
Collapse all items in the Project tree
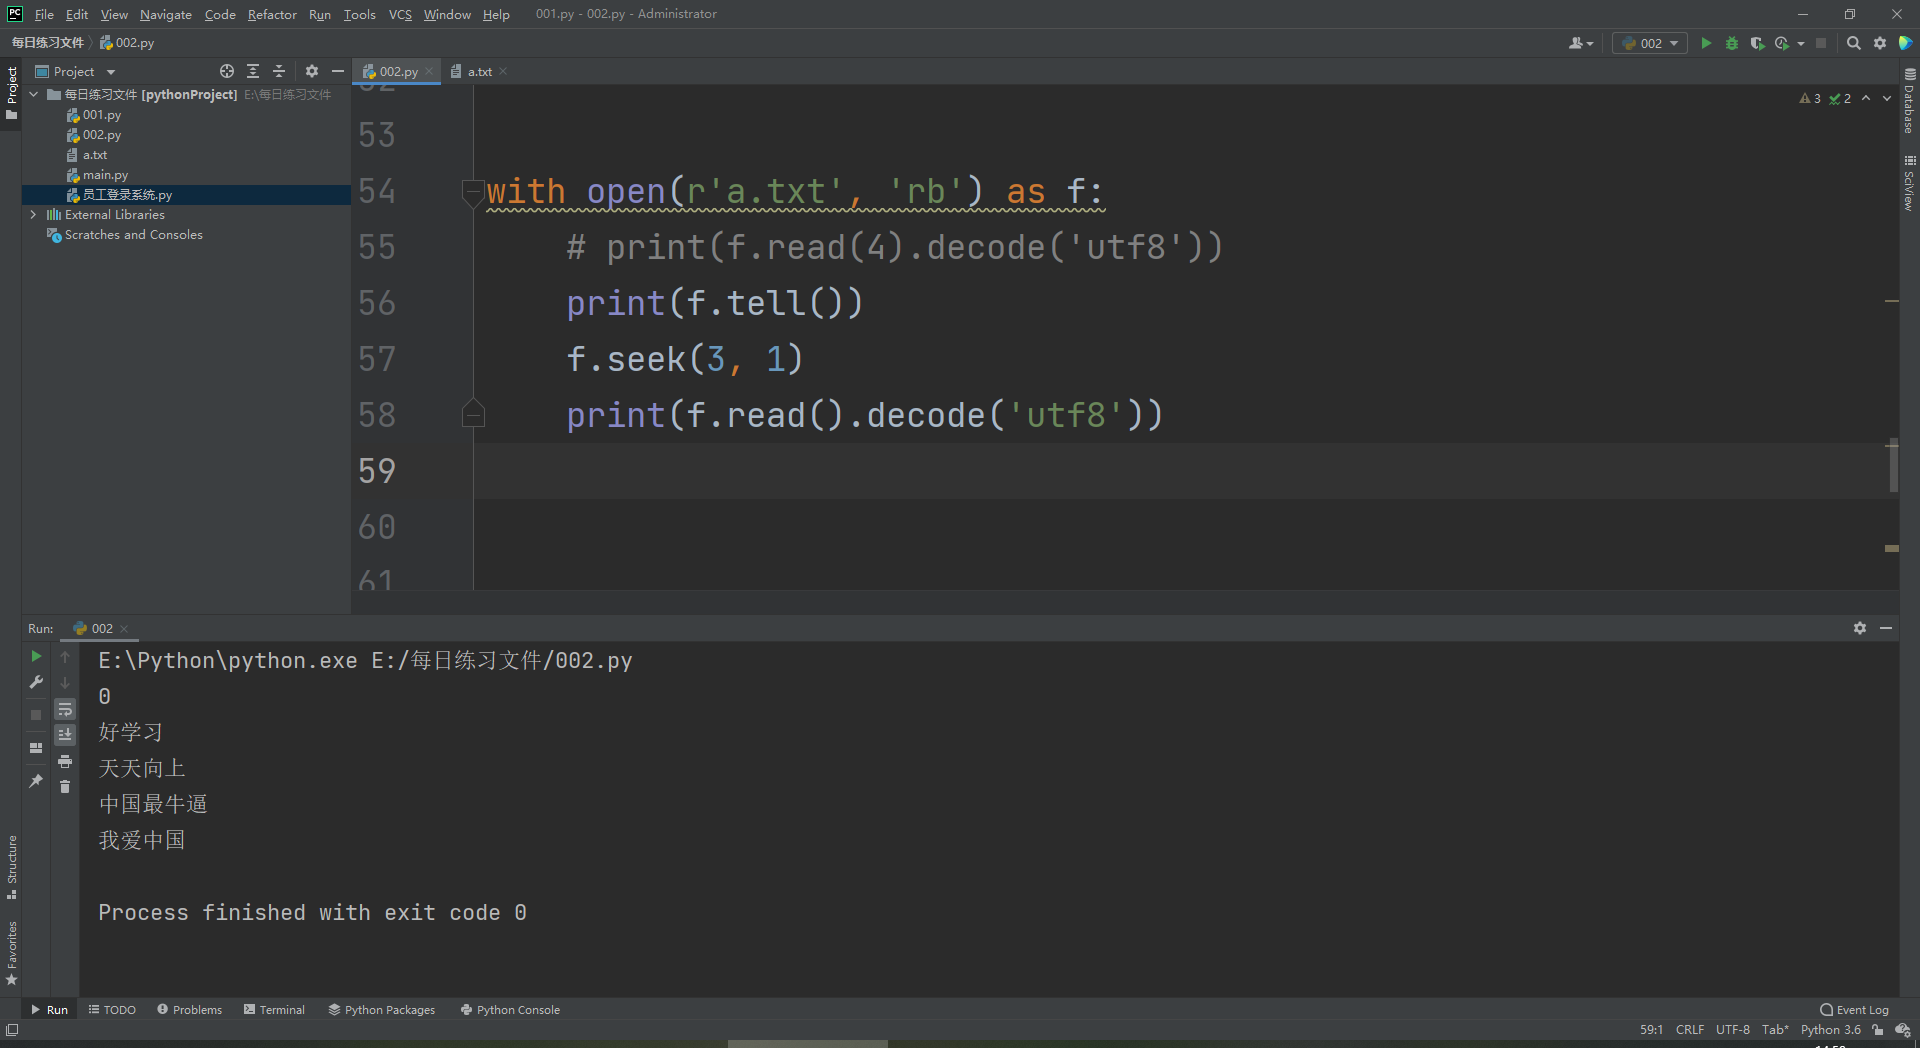(x=279, y=71)
